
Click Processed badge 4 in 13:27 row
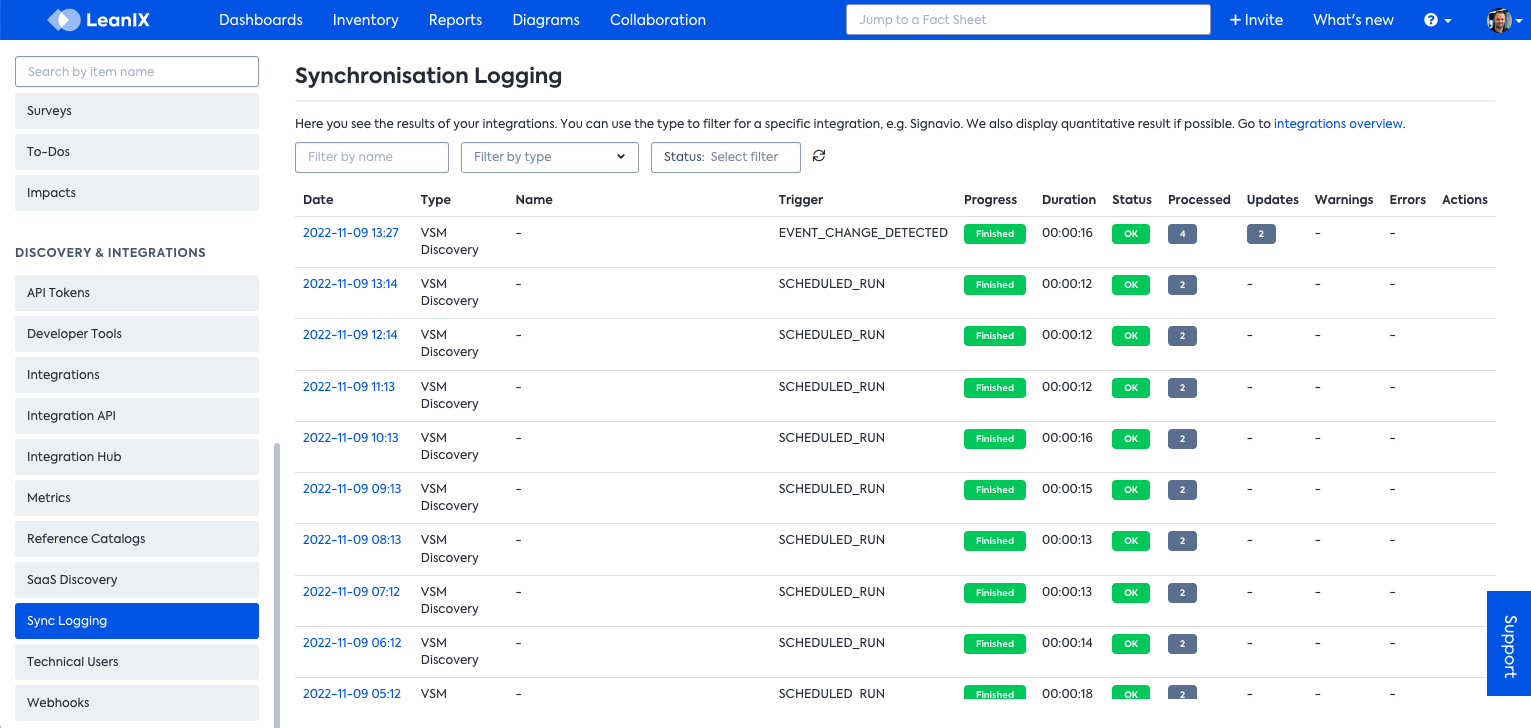coord(1182,234)
